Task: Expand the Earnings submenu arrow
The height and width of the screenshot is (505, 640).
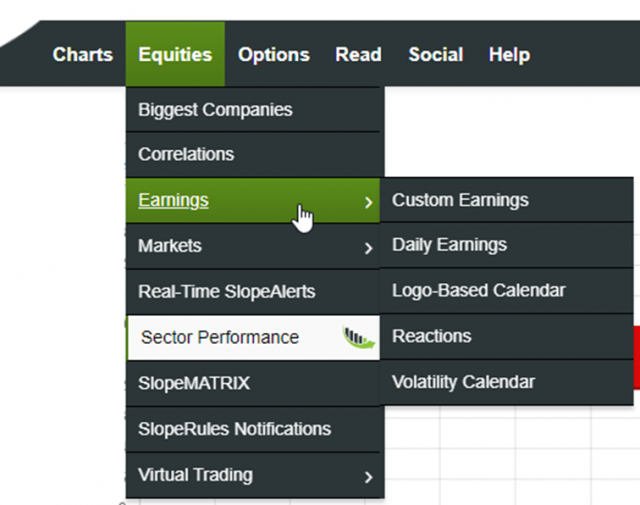Action: pos(368,201)
